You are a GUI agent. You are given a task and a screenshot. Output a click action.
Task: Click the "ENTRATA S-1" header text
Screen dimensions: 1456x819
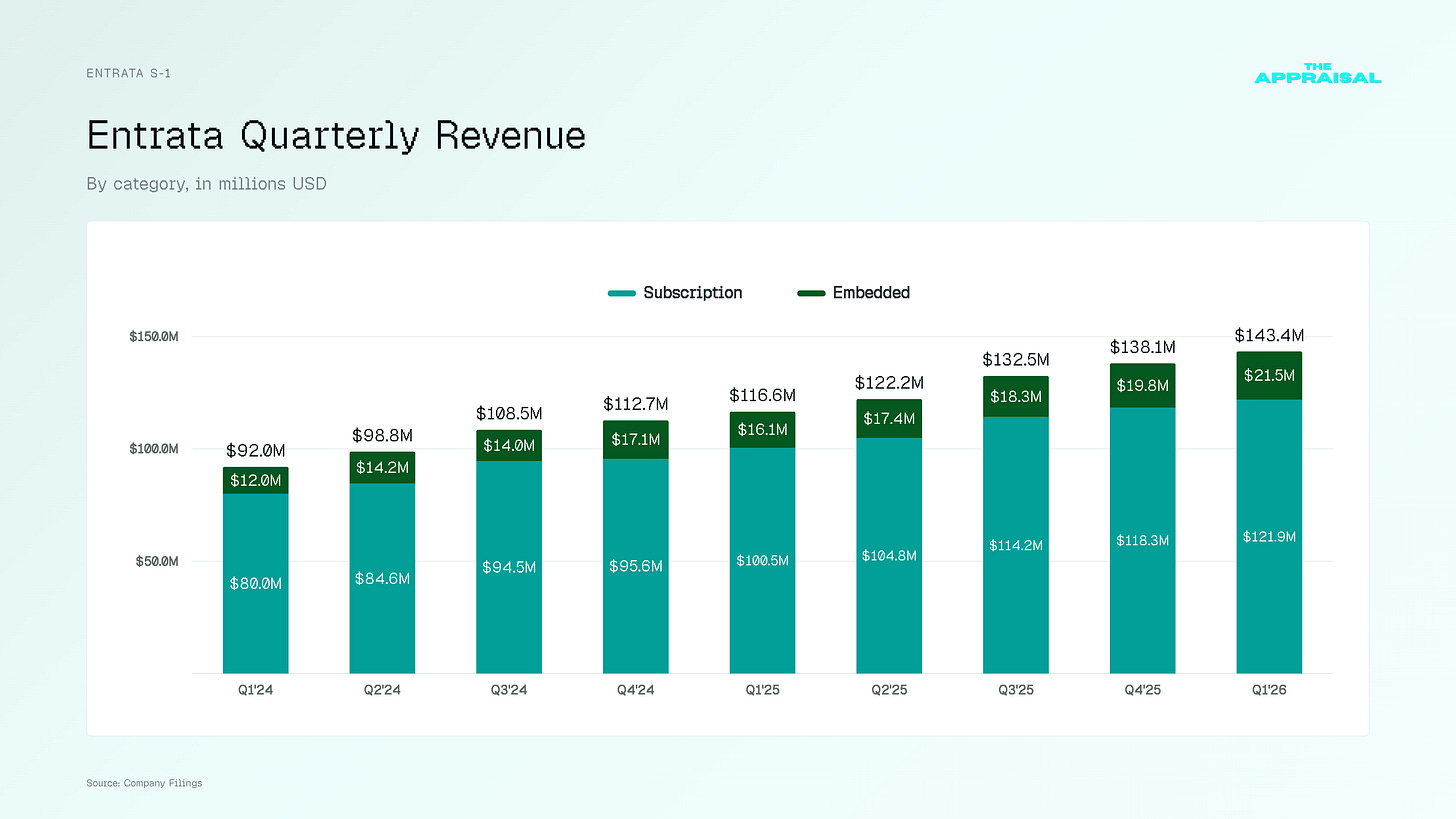(x=129, y=73)
